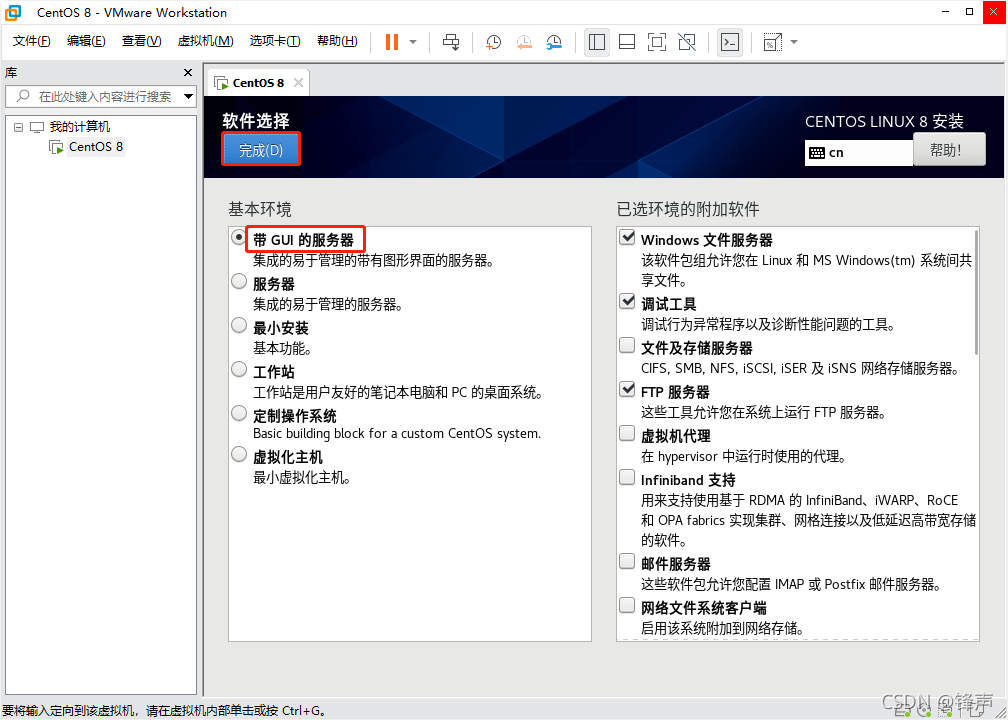Screen dimensions: 1008x720
Task: Click the 最小虚拟化主机。 description text
Action: [302, 478]
